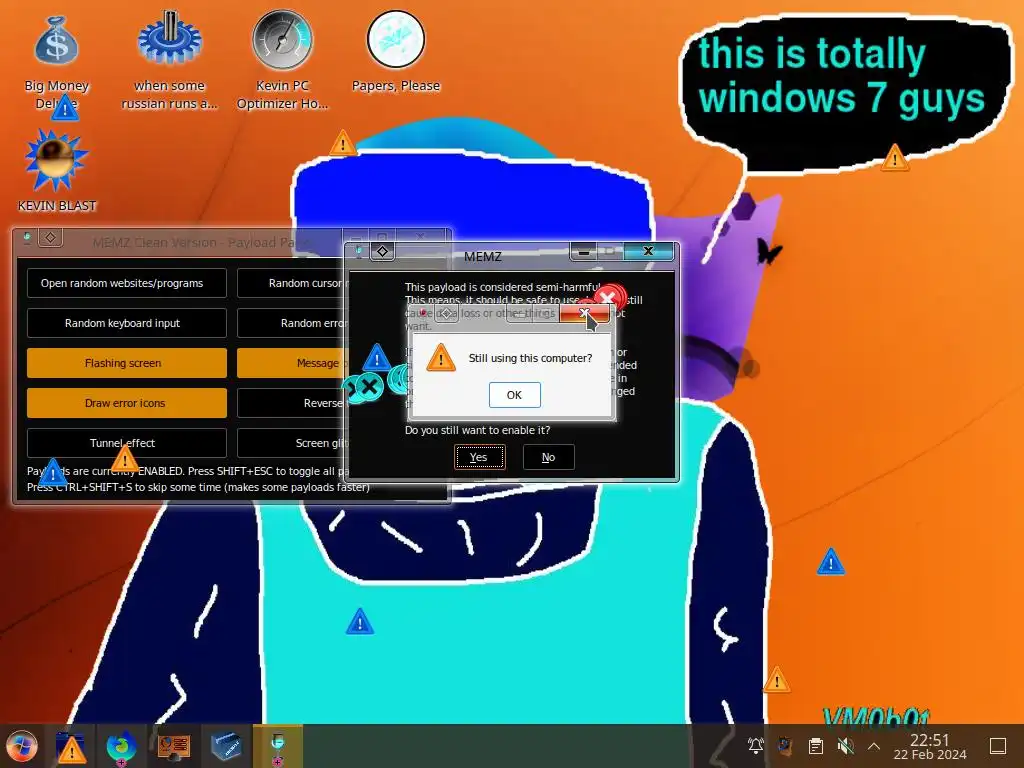Click 'Still using this computer?' message text
The height and width of the screenshot is (768, 1024).
(x=530, y=358)
